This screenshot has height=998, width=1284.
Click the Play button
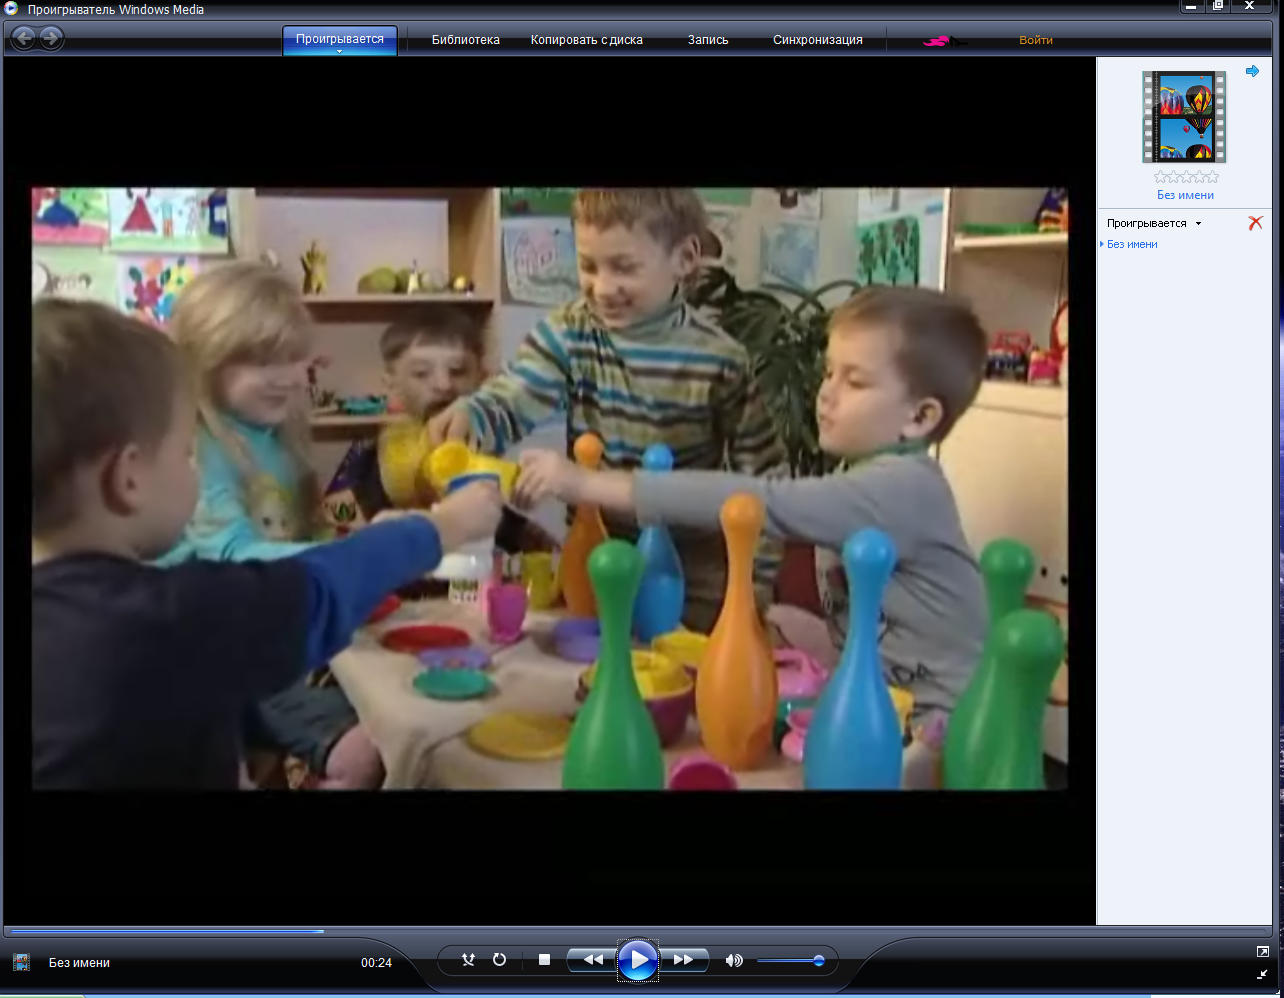pos(638,961)
